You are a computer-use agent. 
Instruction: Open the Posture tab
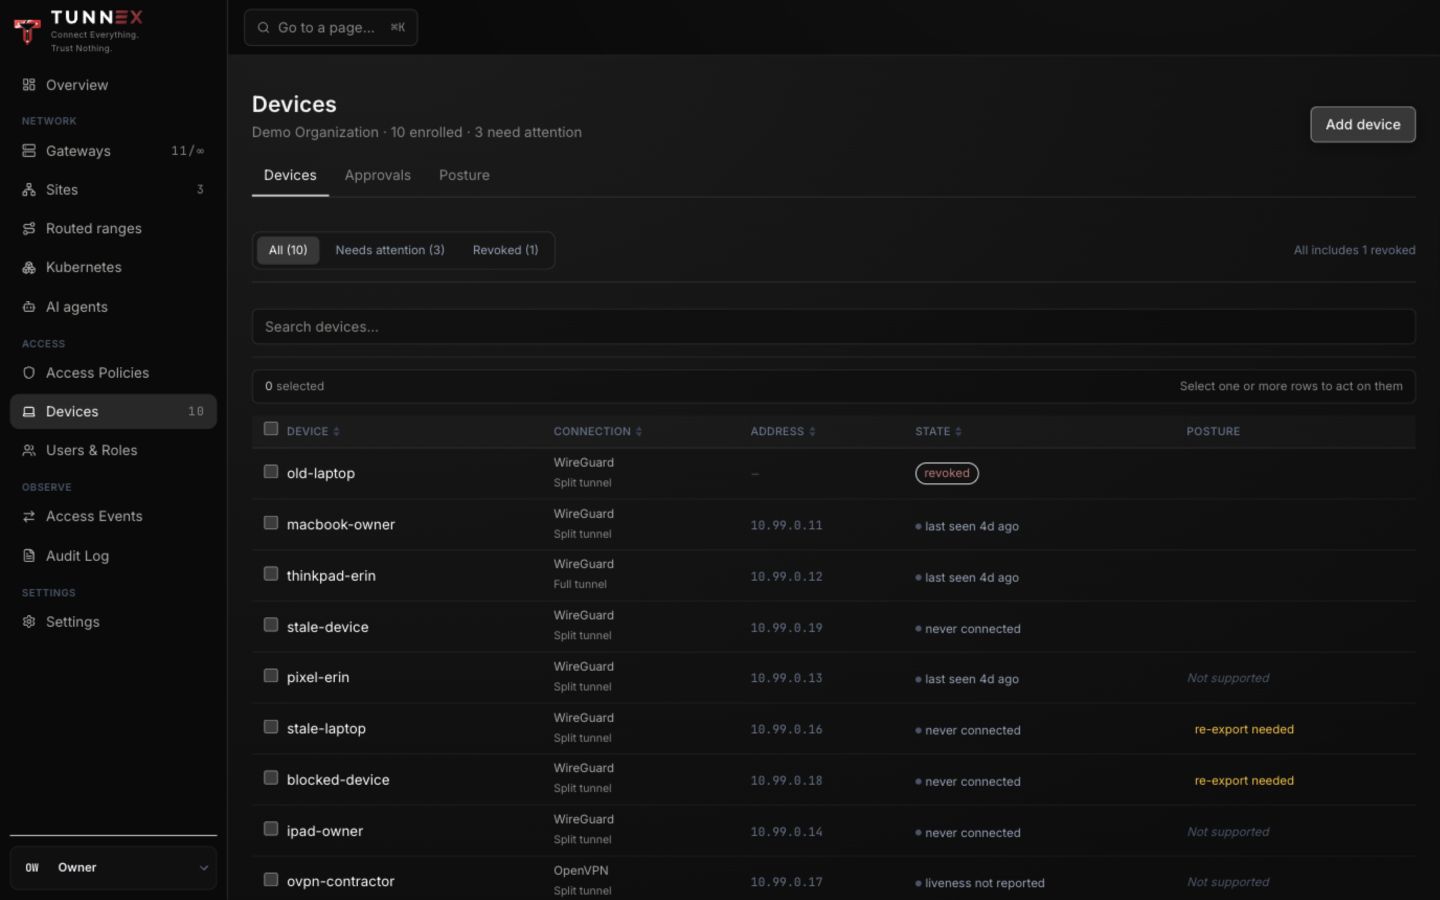click(x=464, y=175)
